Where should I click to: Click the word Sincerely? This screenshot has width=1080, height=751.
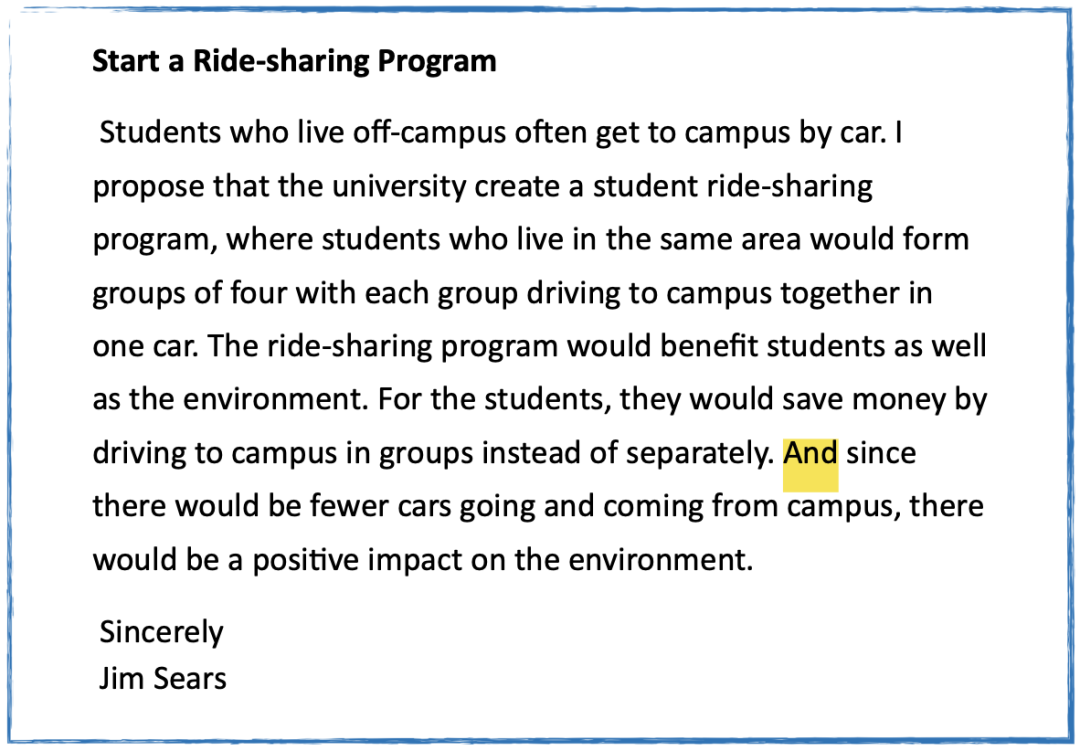coord(162,632)
